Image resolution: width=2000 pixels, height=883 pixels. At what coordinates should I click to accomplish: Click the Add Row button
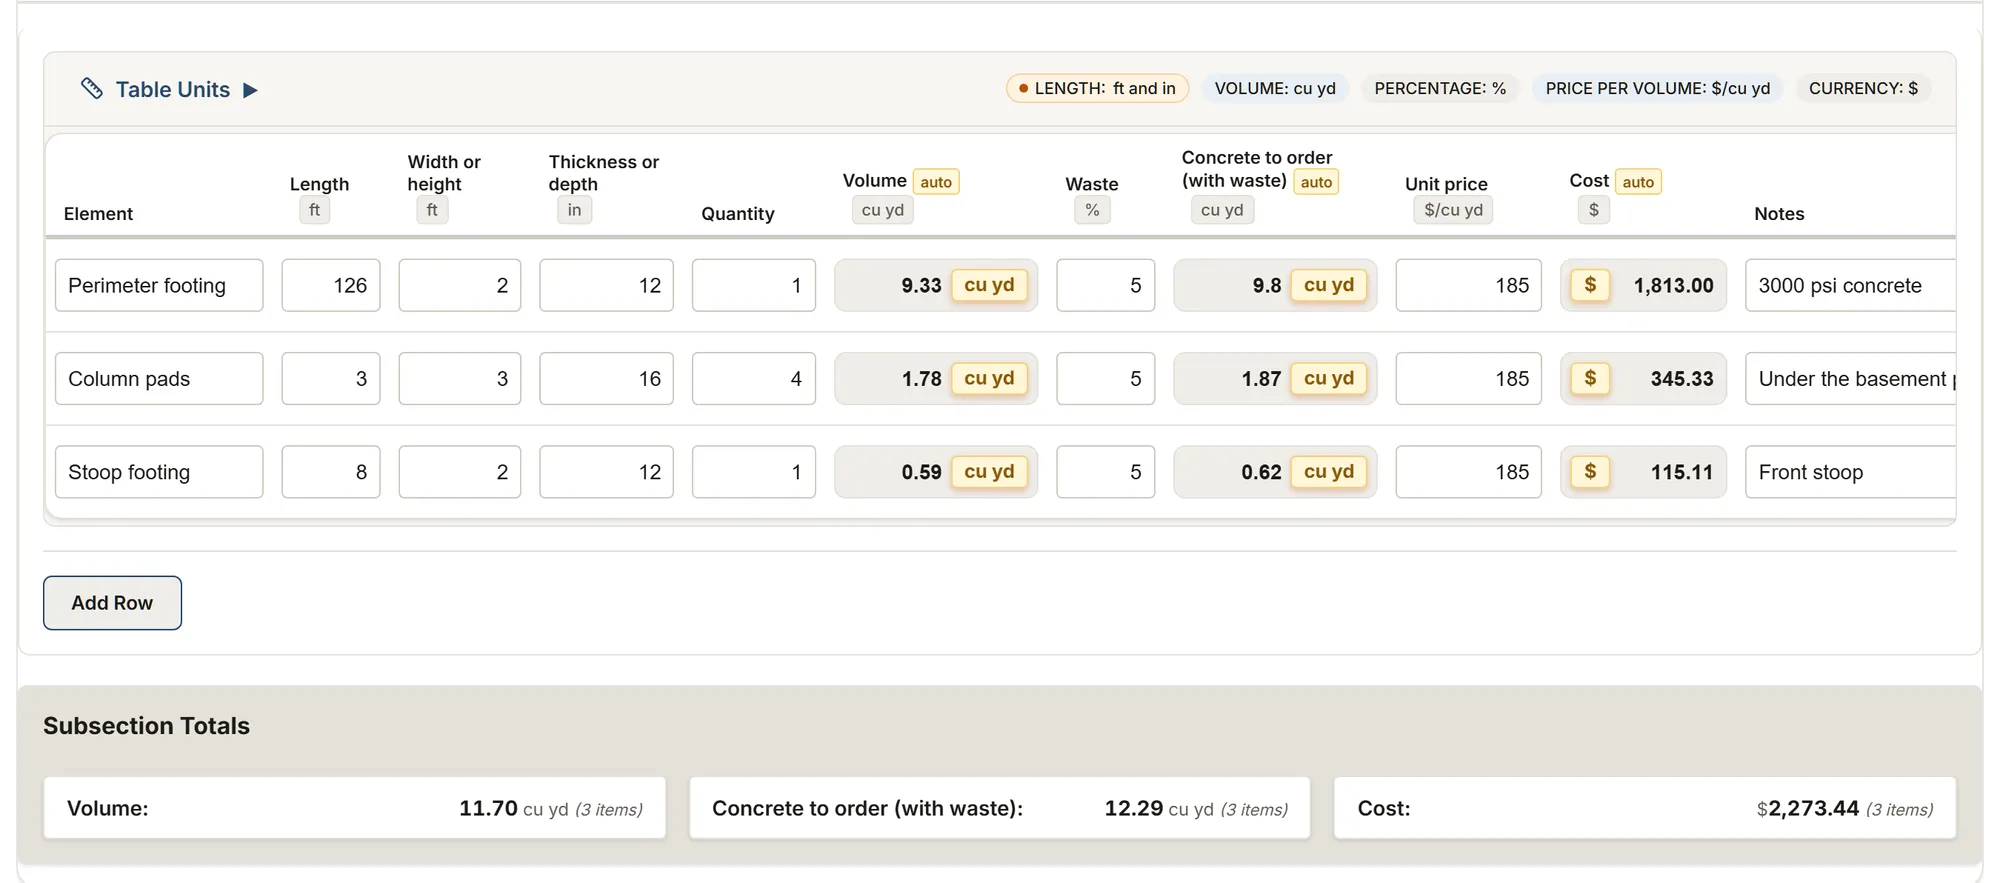(x=112, y=603)
